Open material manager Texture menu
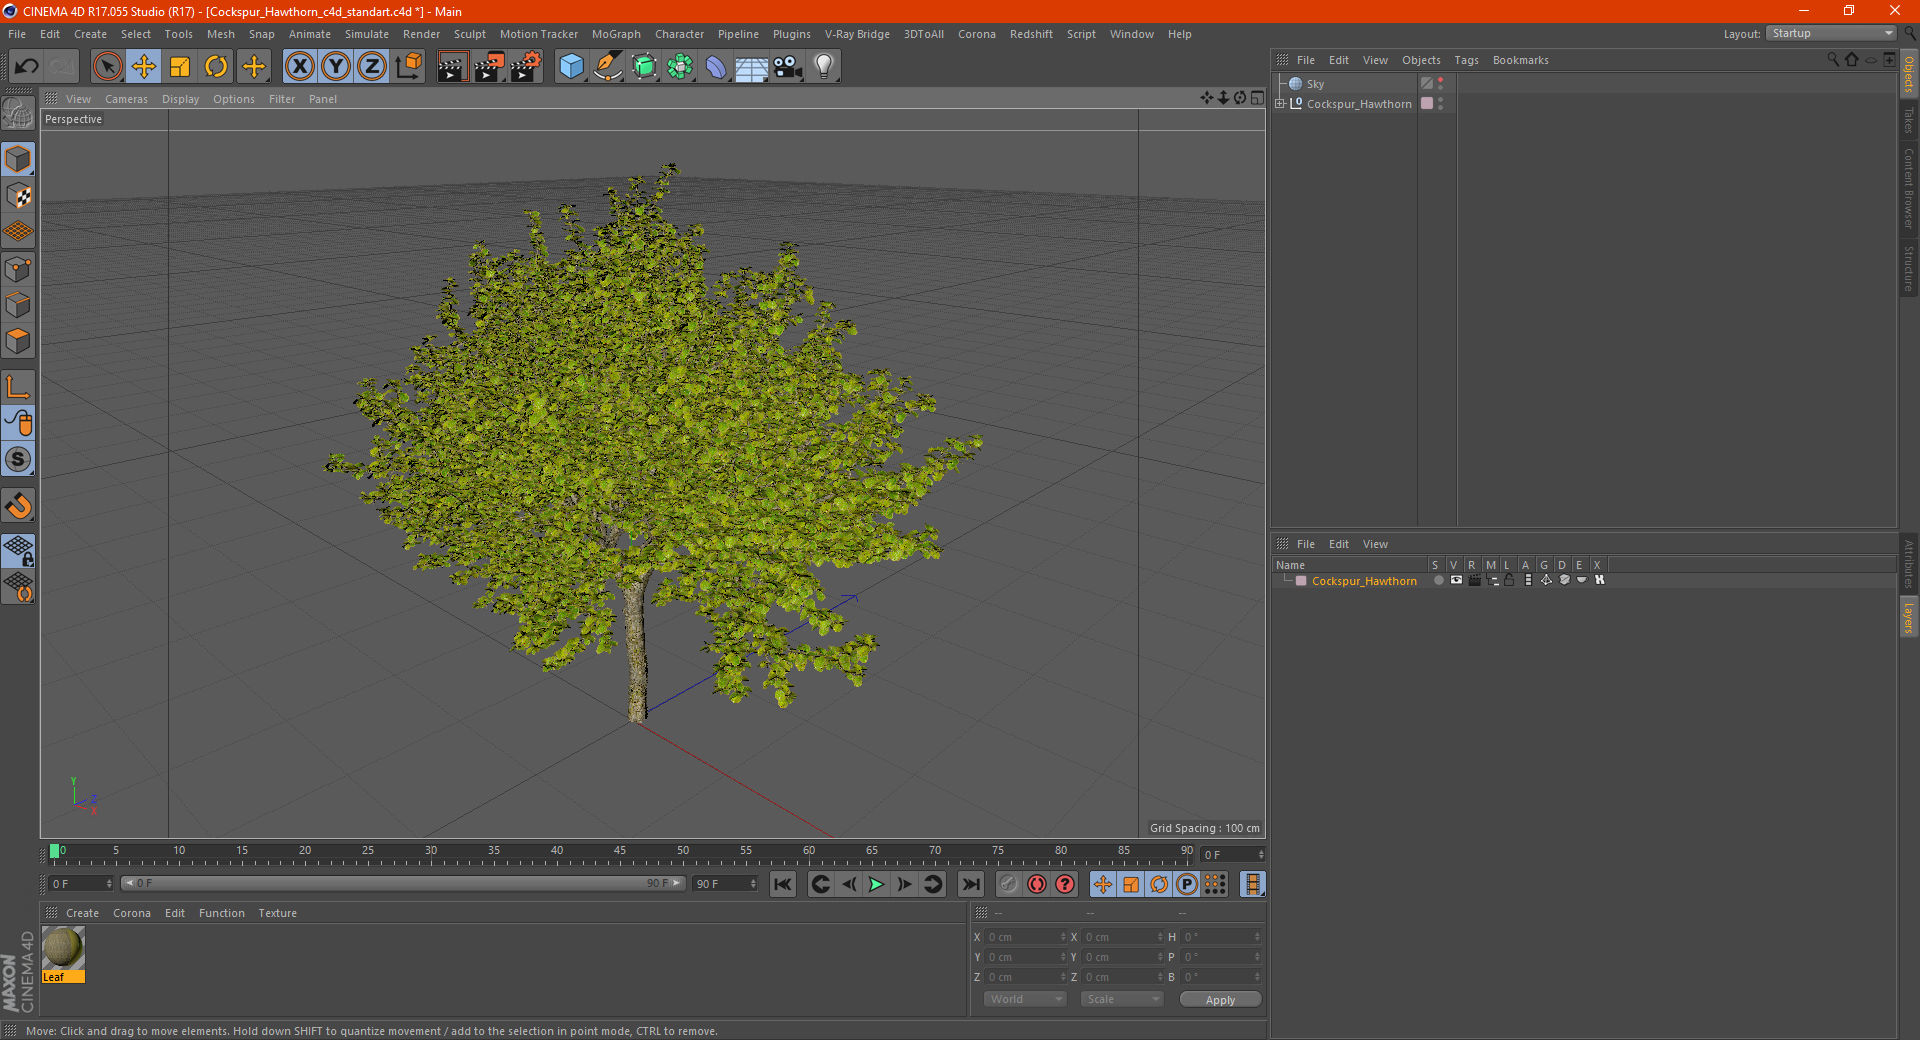 [x=277, y=913]
